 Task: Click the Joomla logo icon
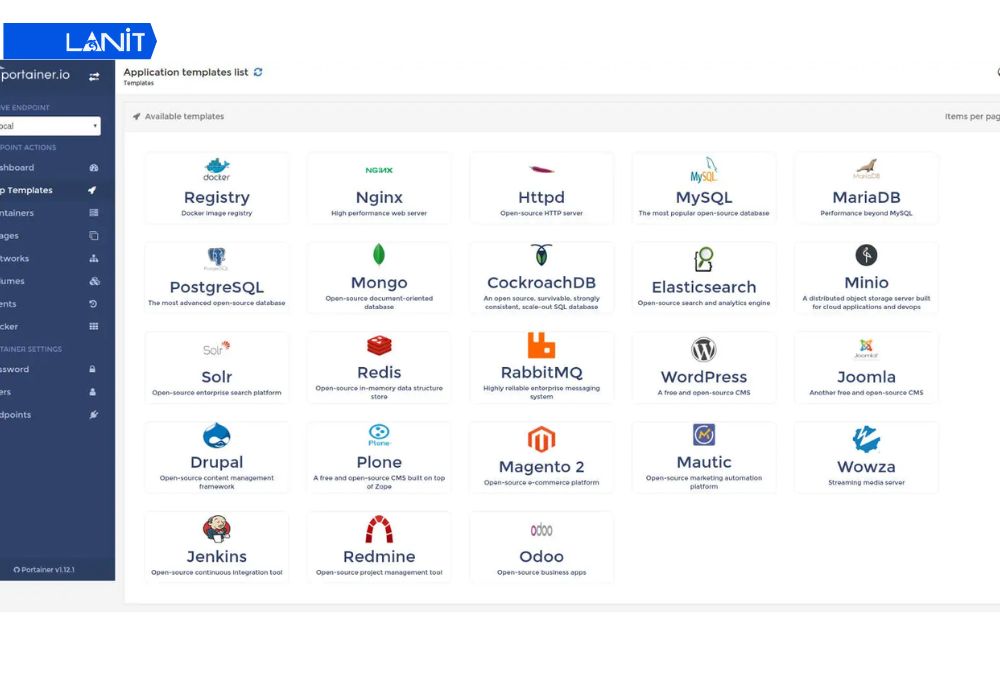866,349
